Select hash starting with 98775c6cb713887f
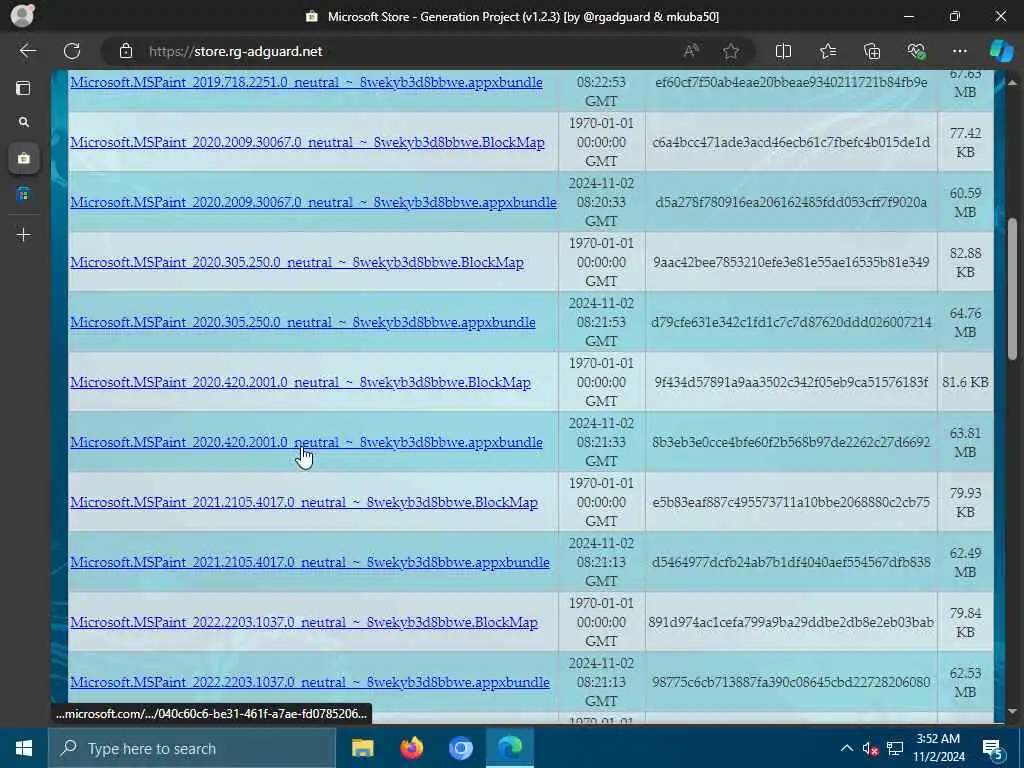Image resolution: width=1024 pixels, height=768 pixels. tap(791, 682)
